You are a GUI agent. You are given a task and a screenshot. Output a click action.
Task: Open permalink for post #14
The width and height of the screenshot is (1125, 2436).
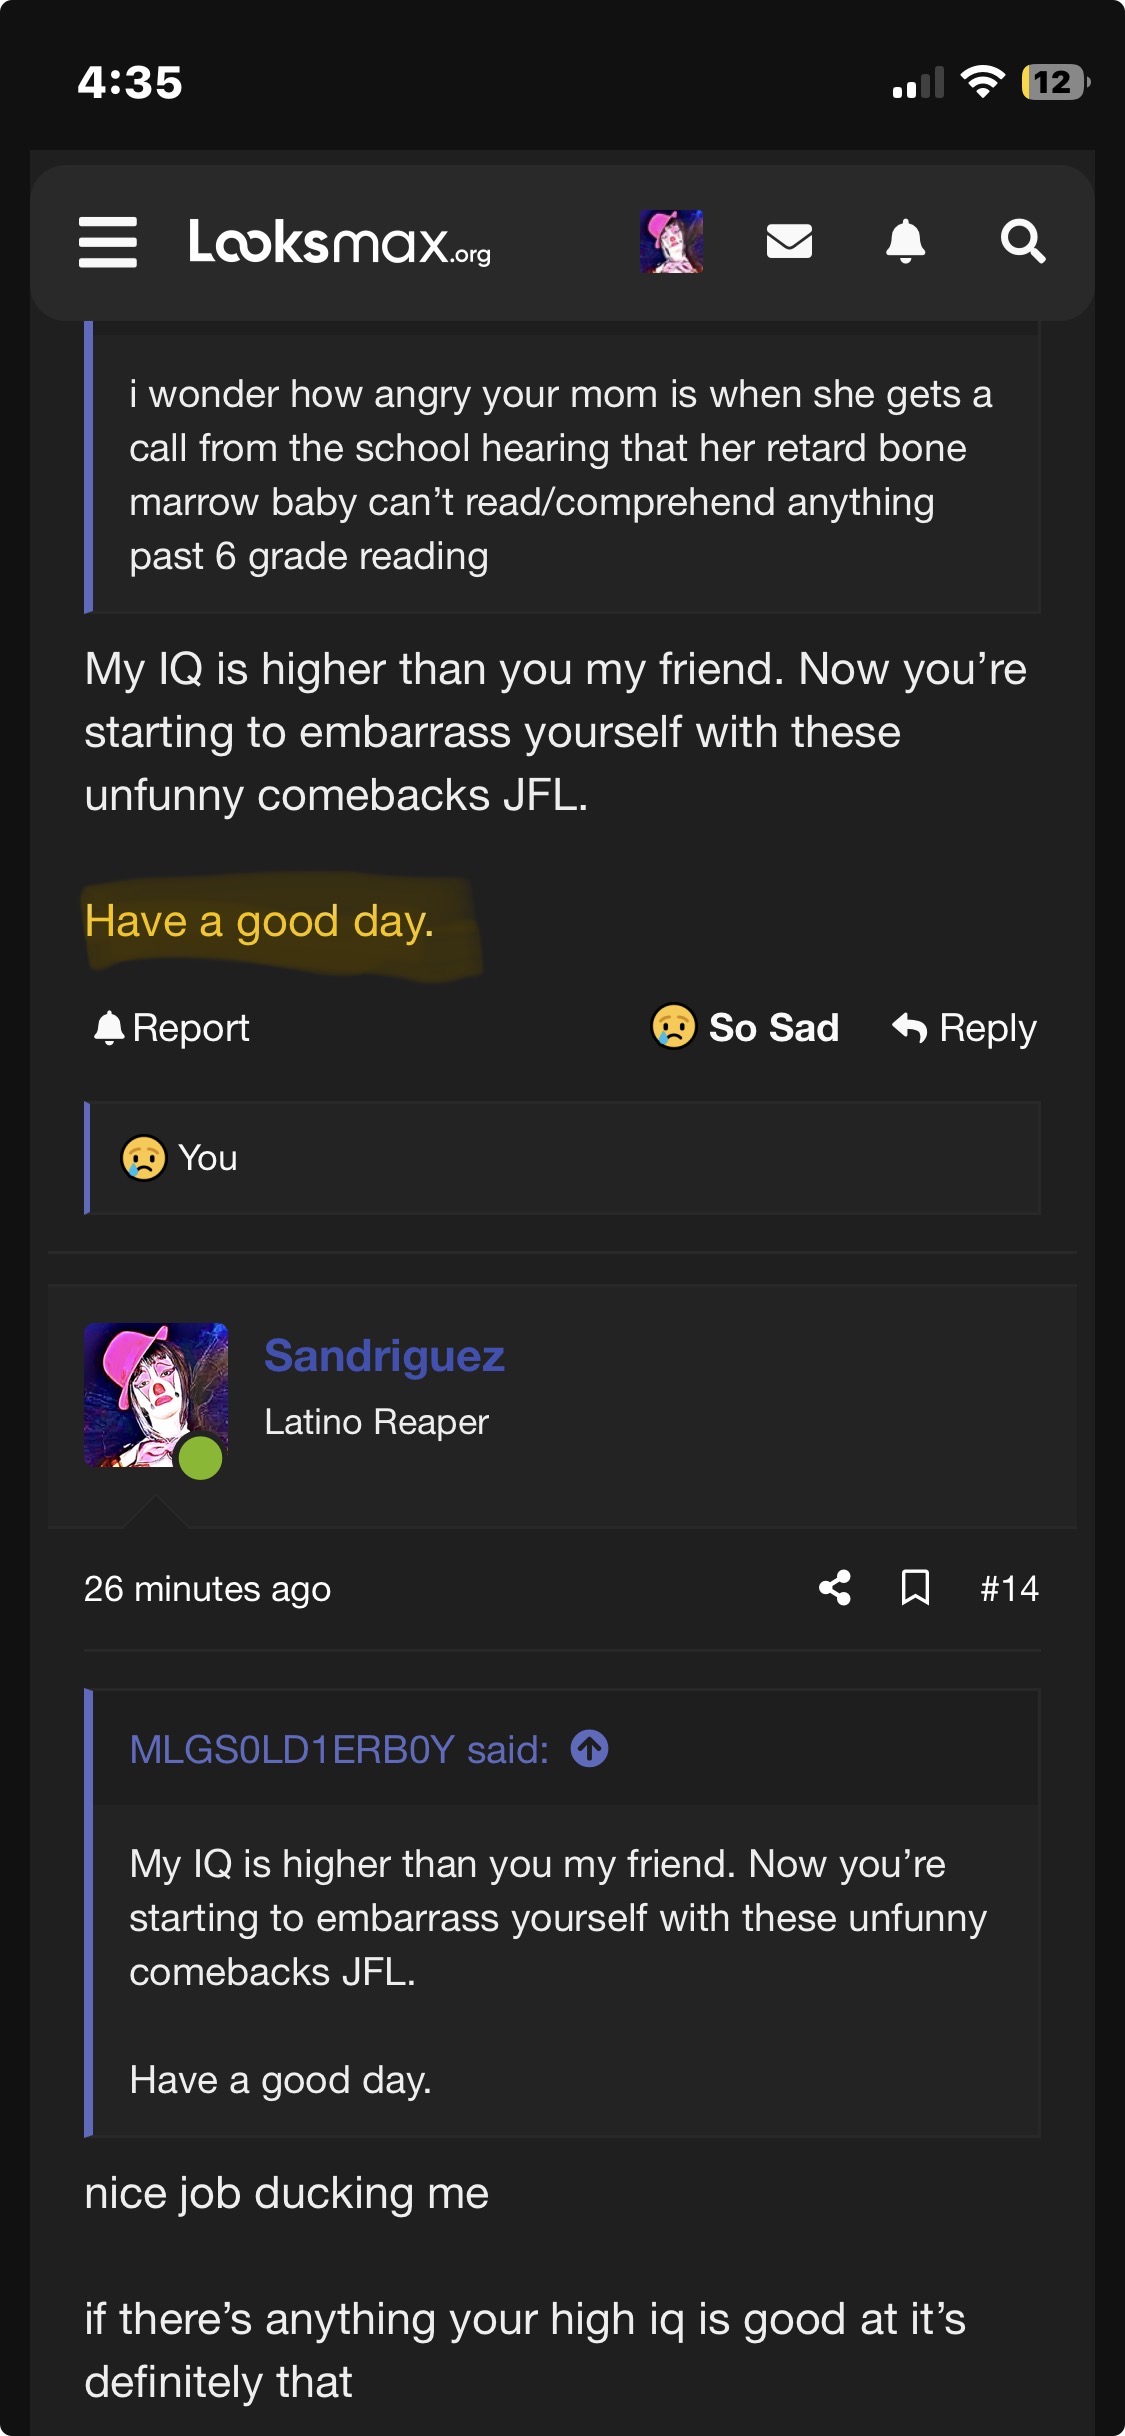pos(1009,1588)
